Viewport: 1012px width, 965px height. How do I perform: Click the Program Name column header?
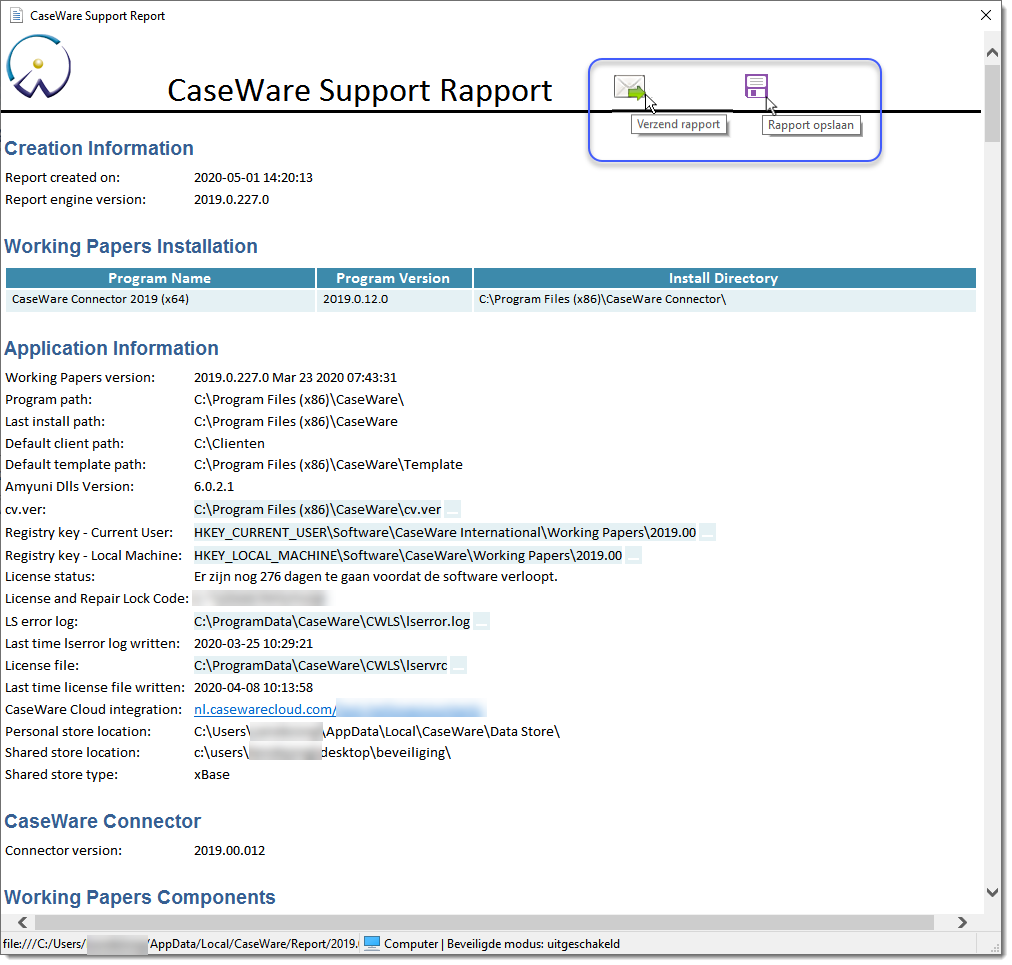[160, 278]
